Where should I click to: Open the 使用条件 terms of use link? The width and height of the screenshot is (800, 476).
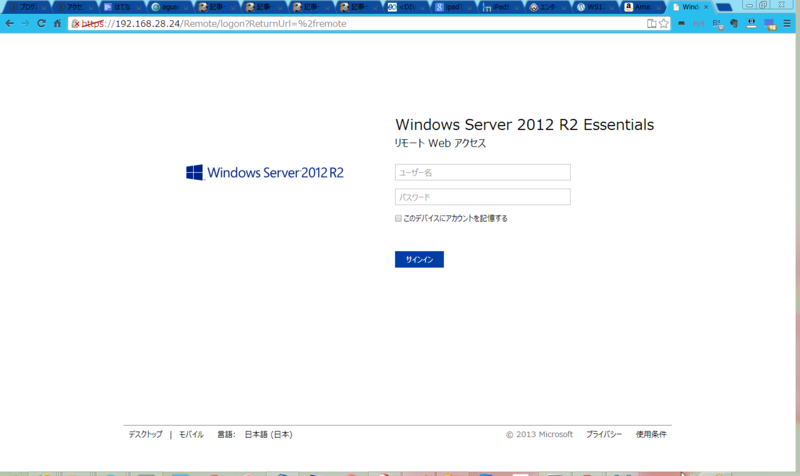[x=651, y=435]
